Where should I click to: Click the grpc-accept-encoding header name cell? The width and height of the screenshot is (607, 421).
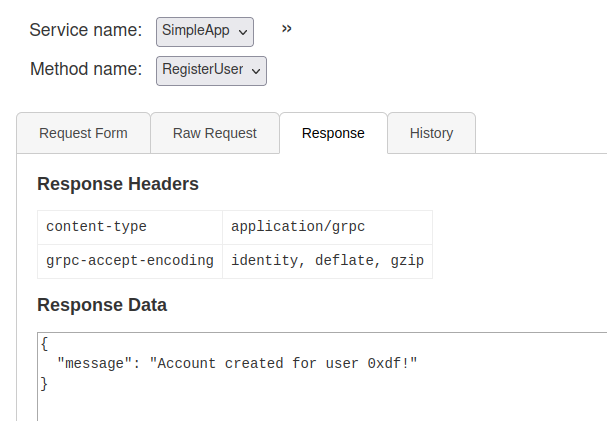pyautogui.click(x=129, y=261)
